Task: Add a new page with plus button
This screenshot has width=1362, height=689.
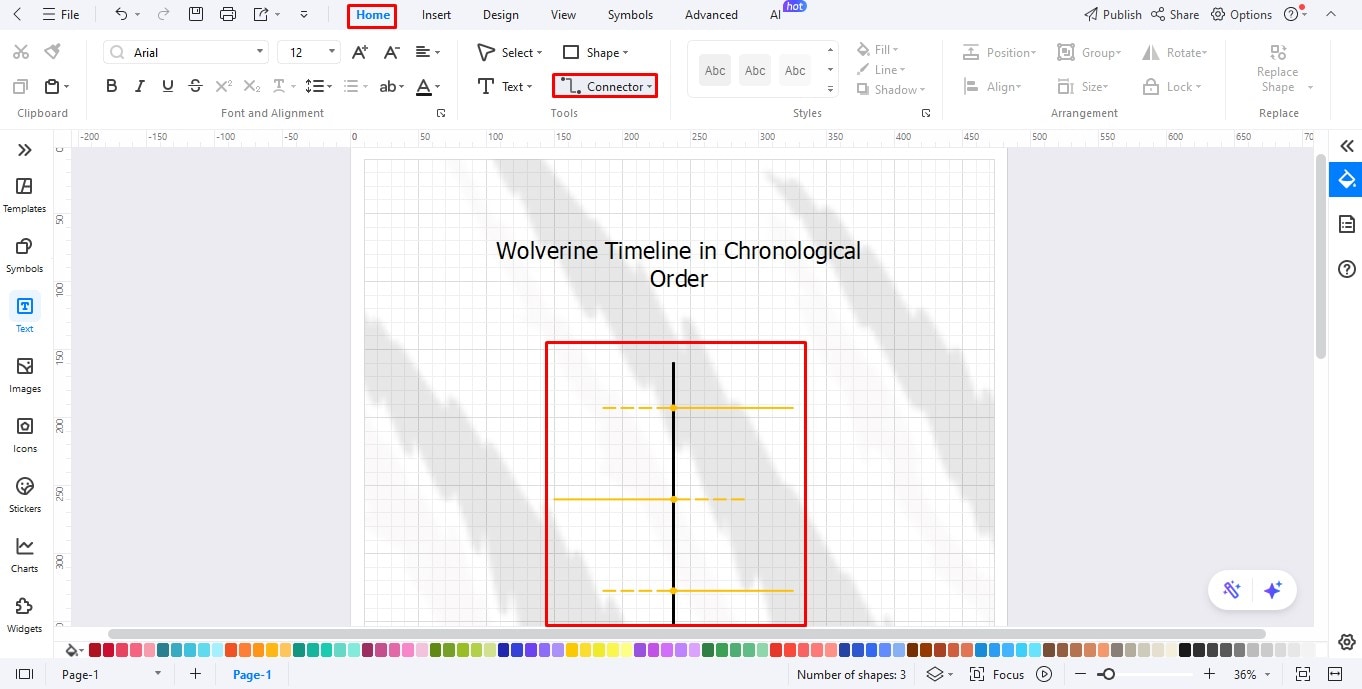Action: [195, 675]
